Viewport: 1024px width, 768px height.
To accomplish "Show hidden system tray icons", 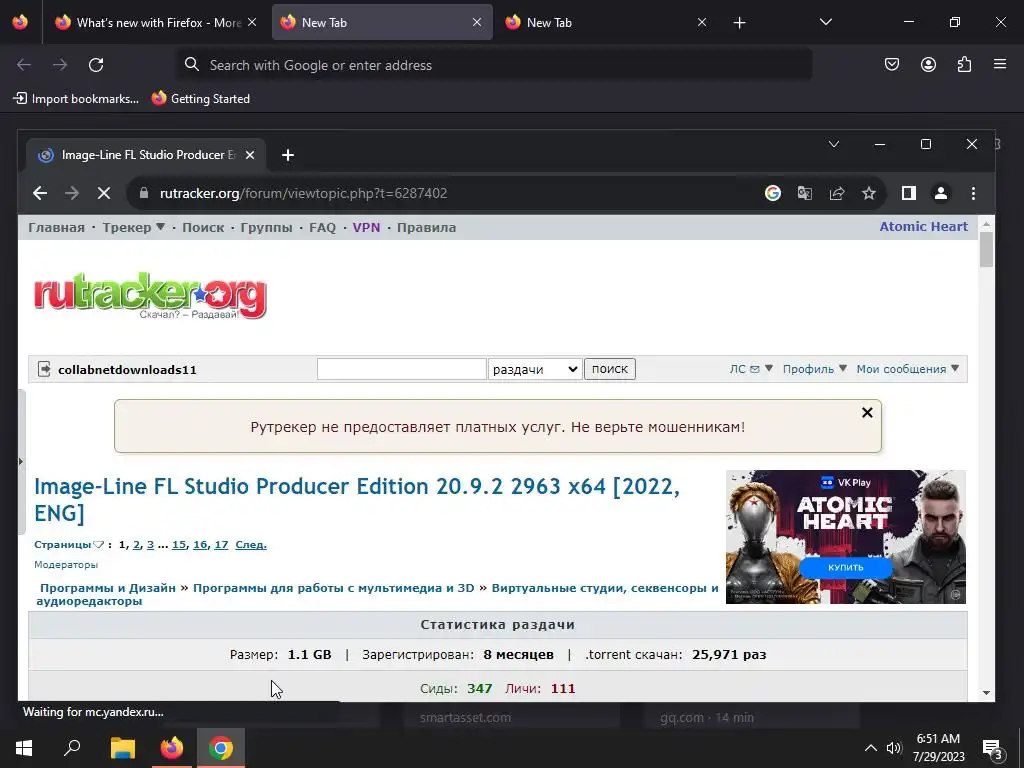I will pos(871,748).
